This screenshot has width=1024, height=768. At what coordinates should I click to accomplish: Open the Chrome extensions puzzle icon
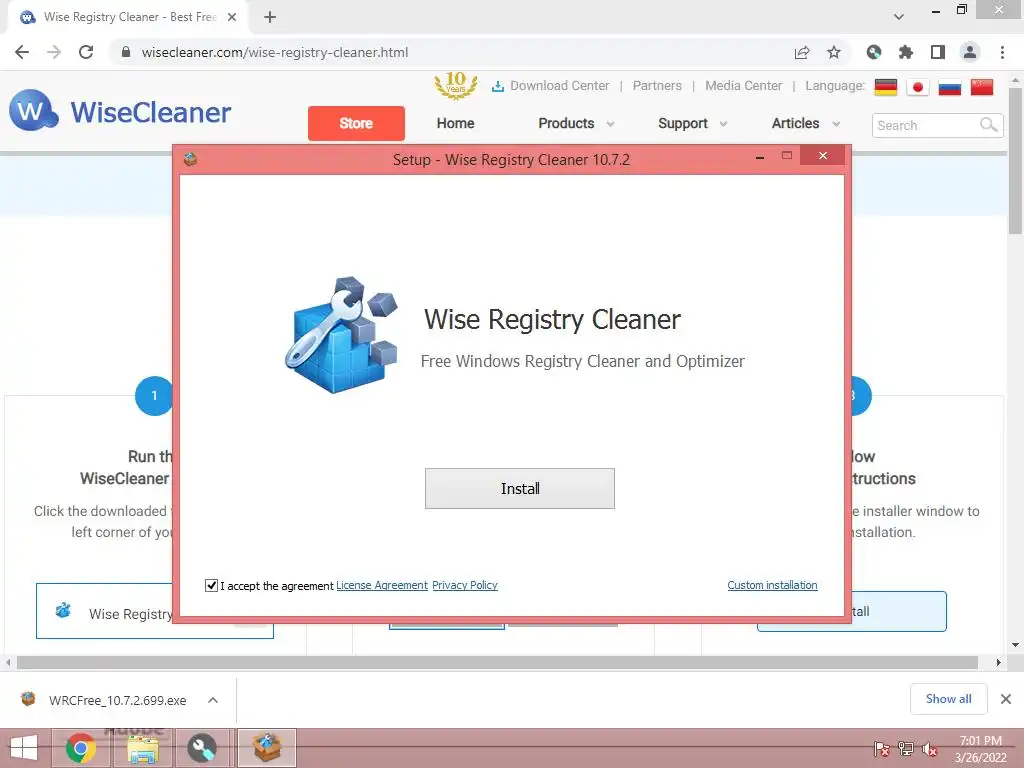tap(905, 52)
